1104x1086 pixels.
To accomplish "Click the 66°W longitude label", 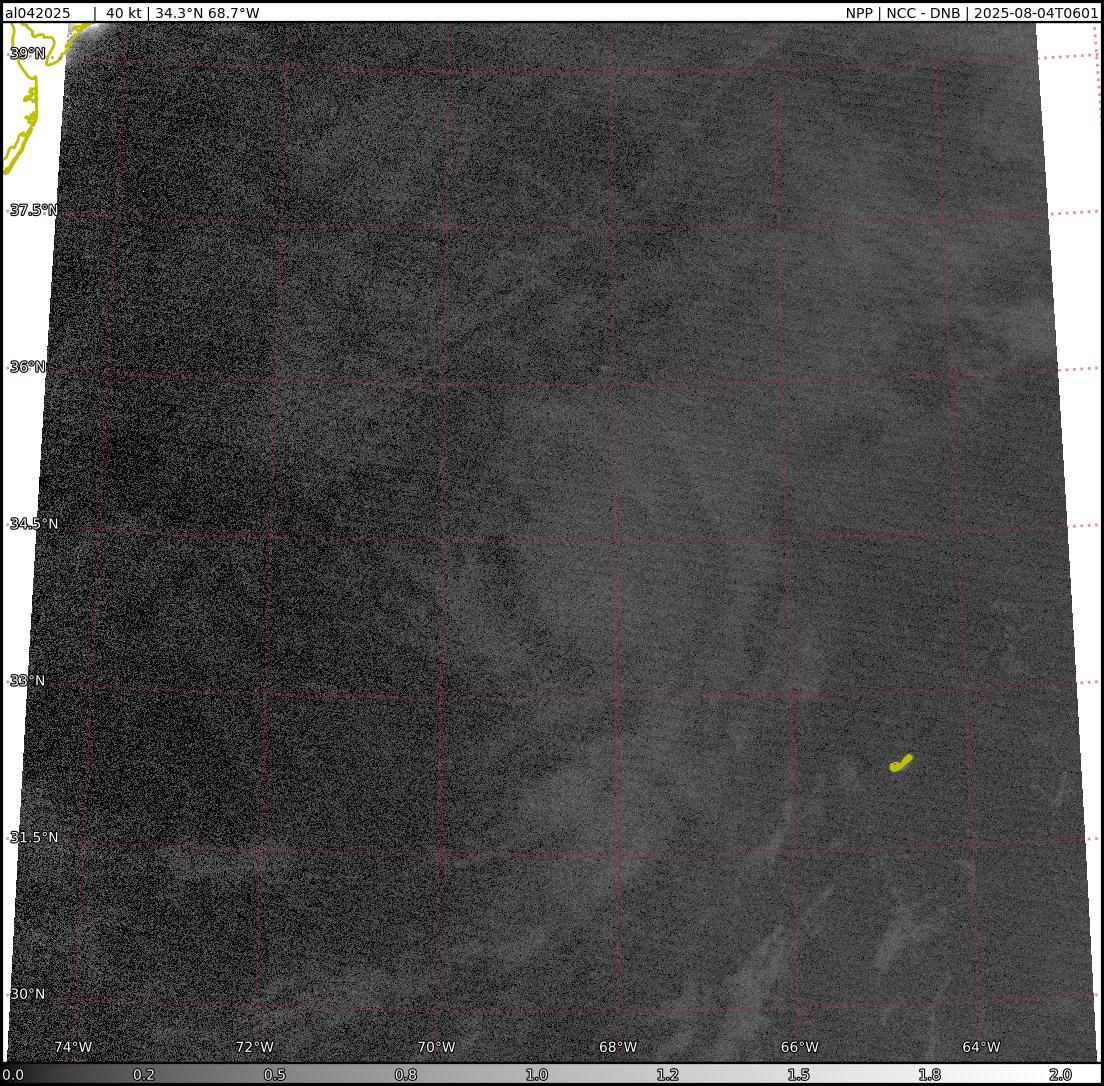I will coord(800,1047).
